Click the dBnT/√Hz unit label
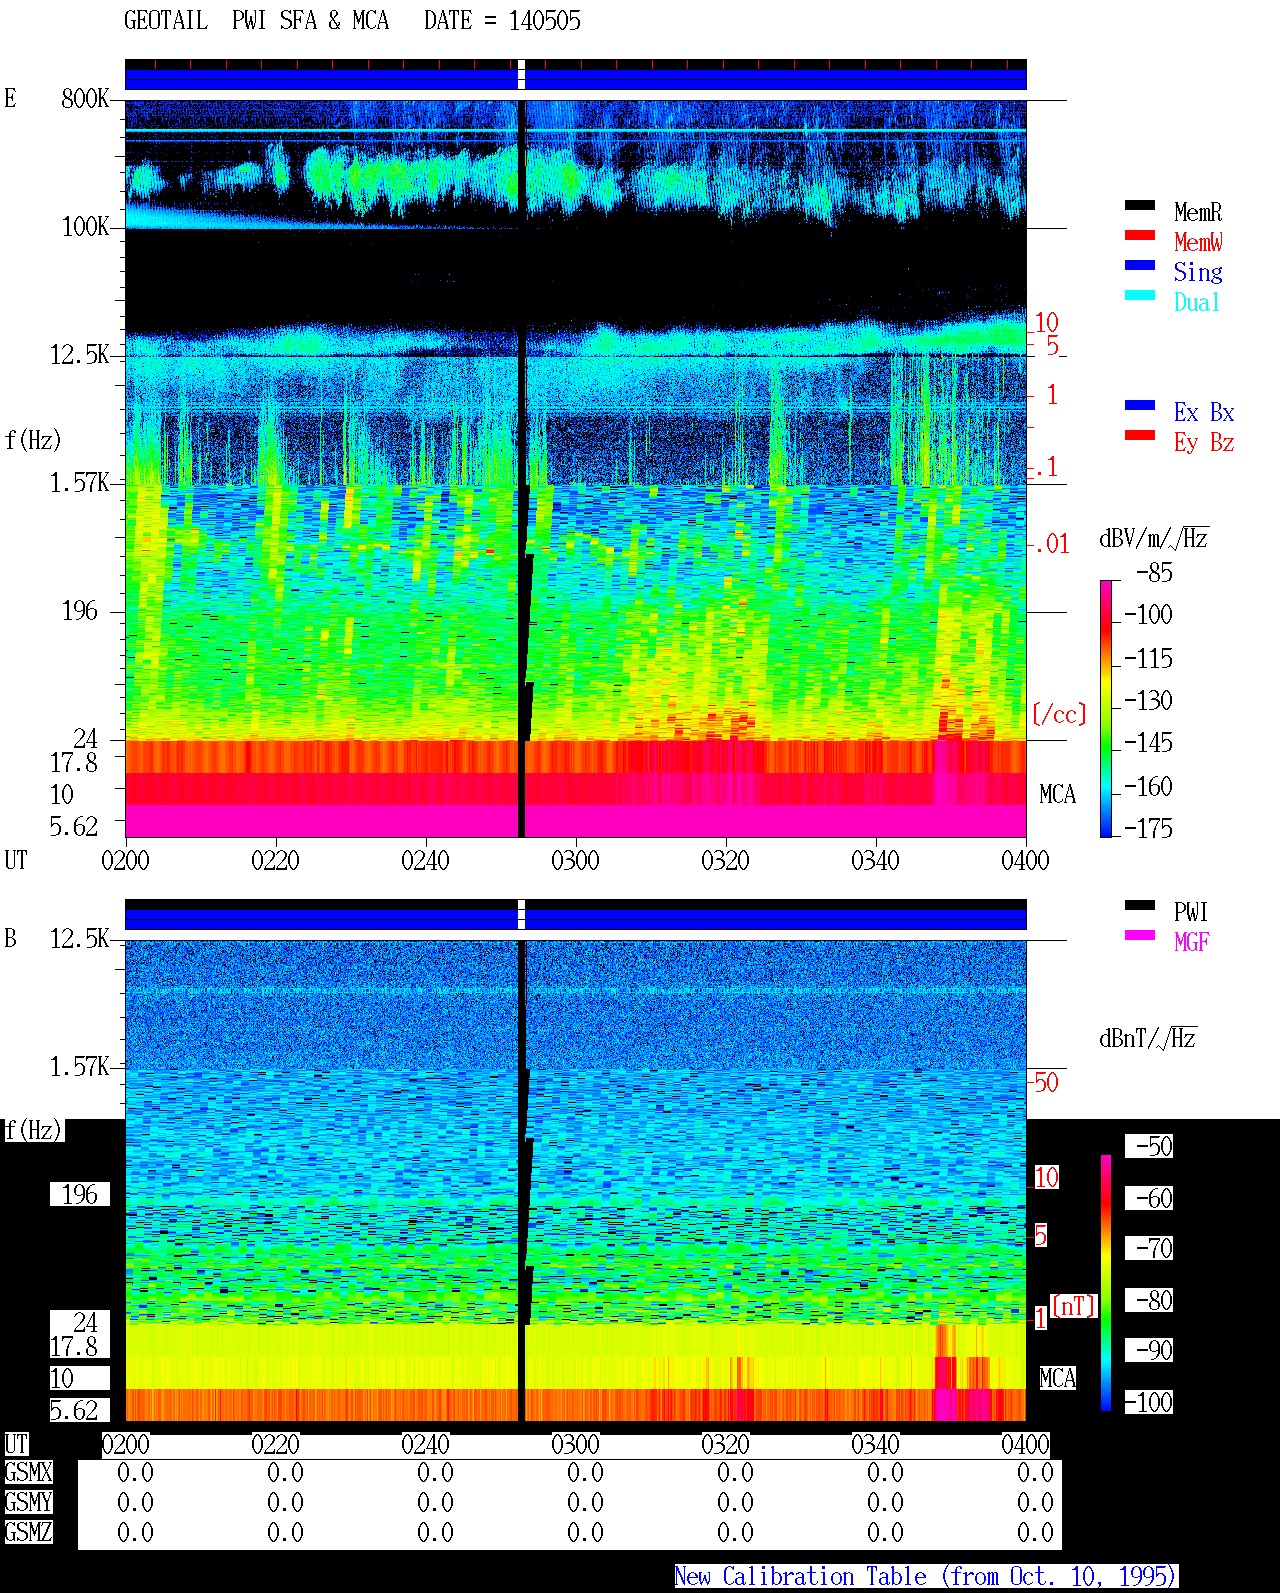Viewport: 1280px width, 1593px height. click(1148, 1038)
